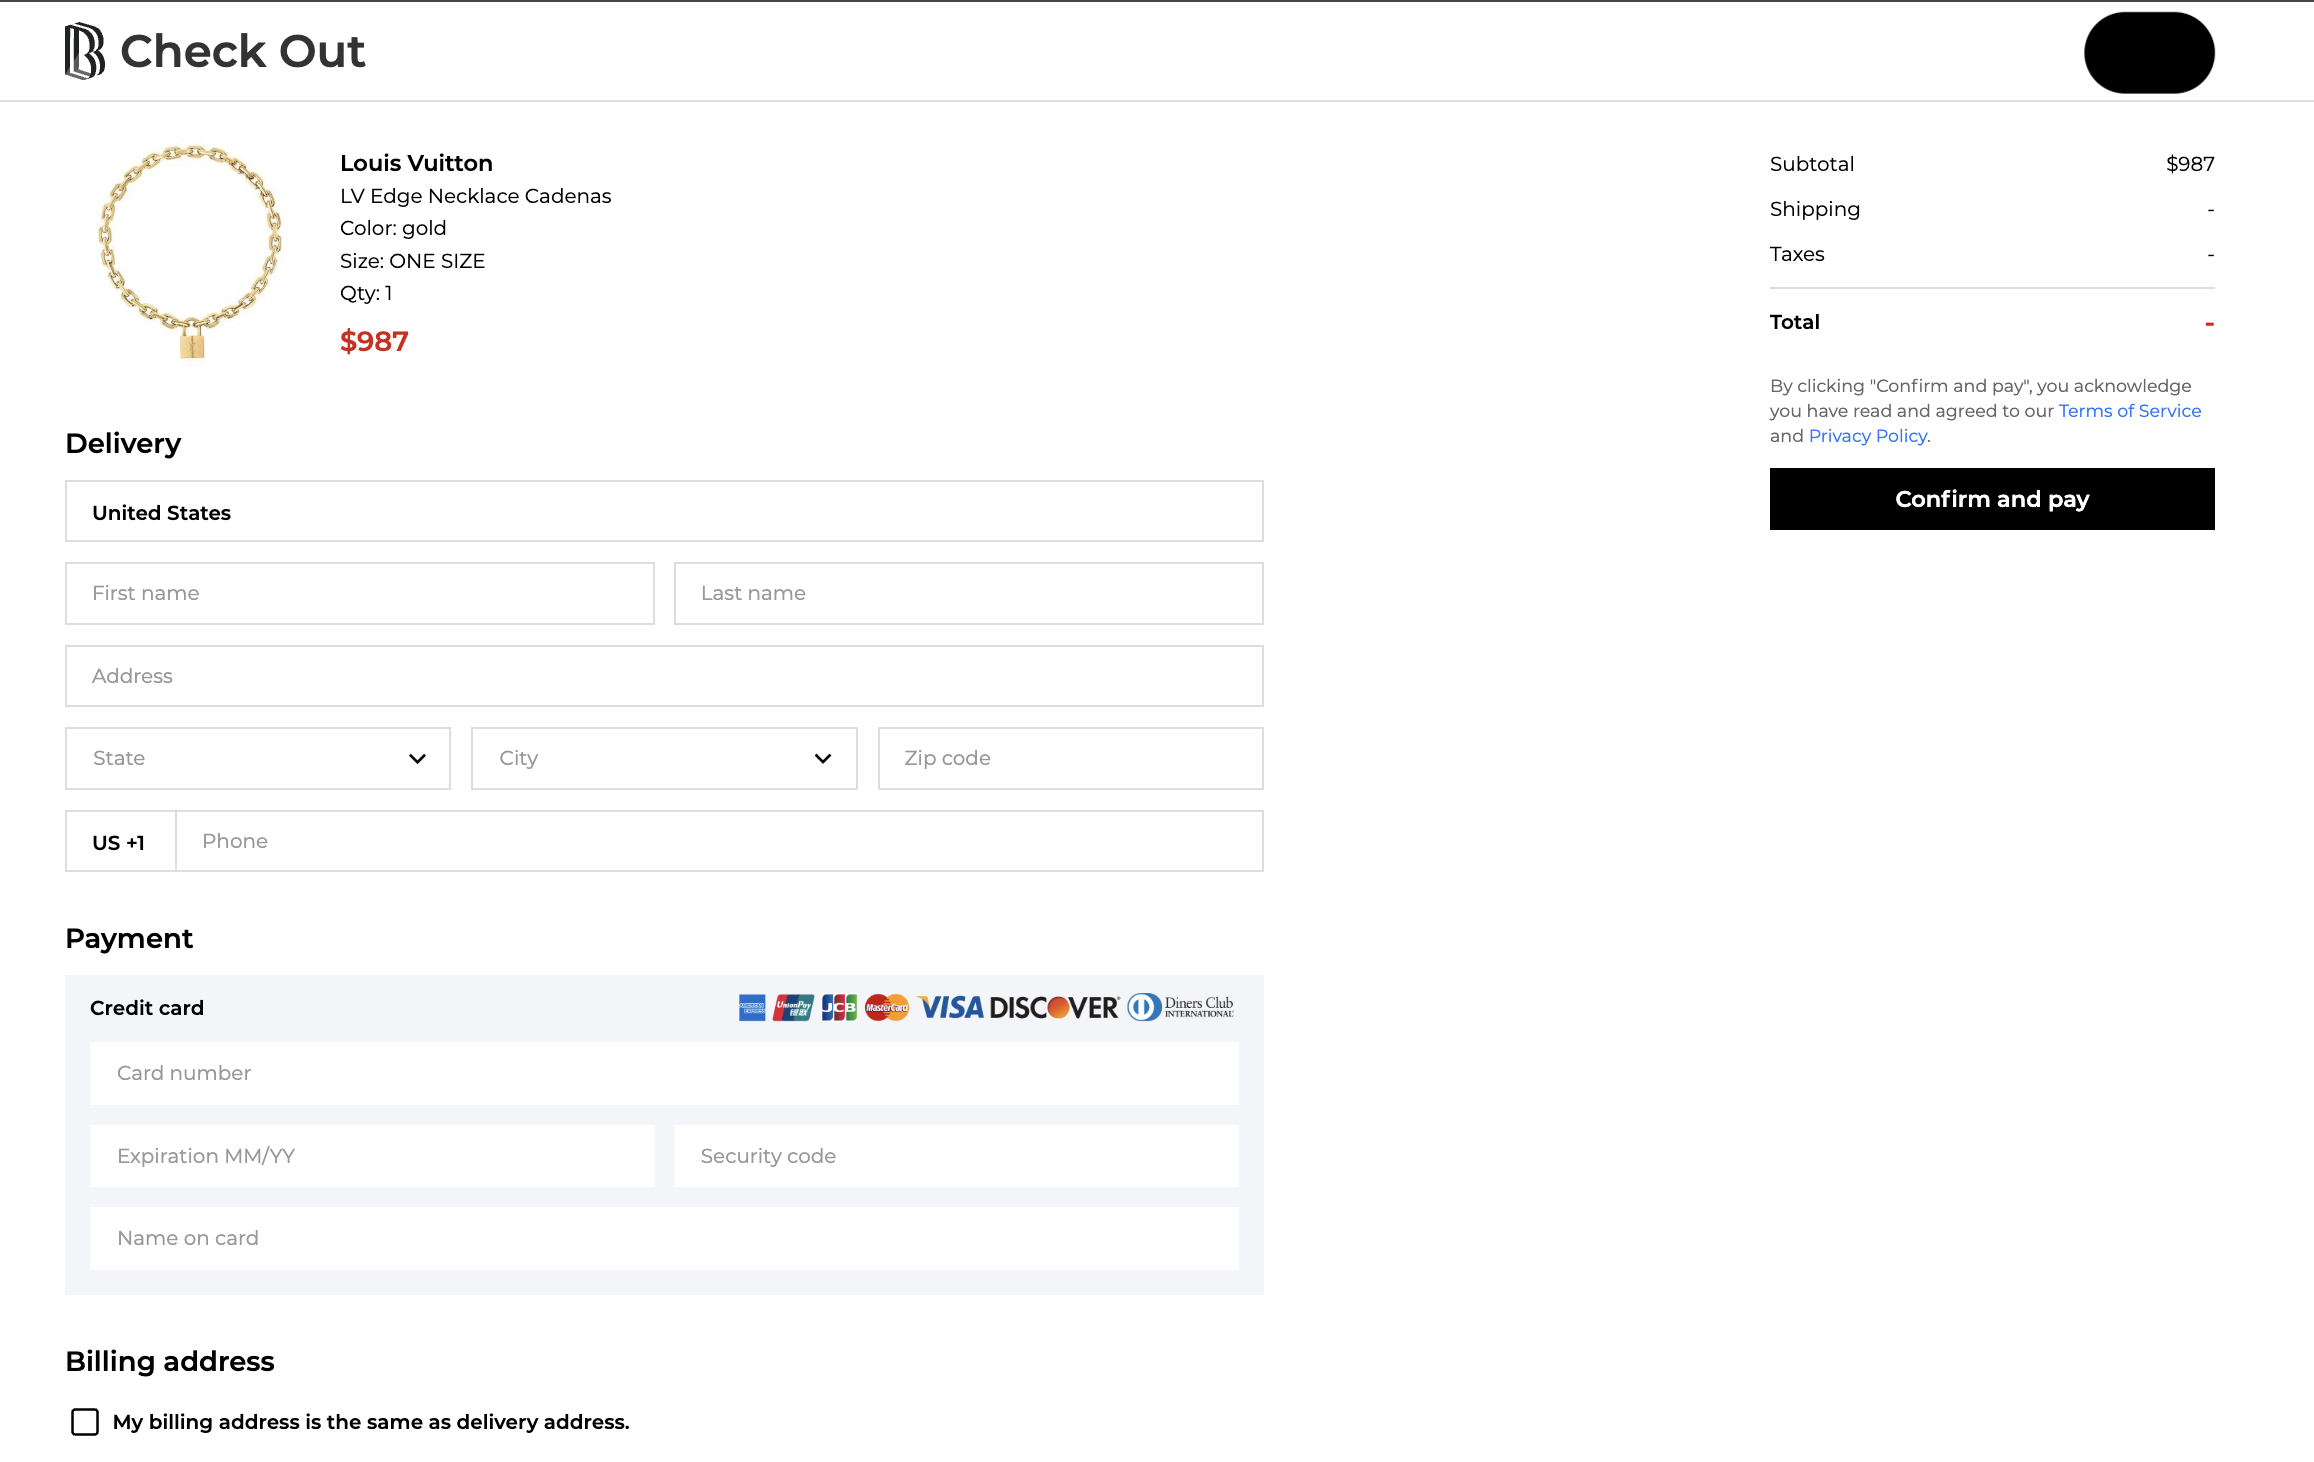Viewport: 2314px width, 1462px height.
Task: Open the US +1 phone code selector
Action: click(x=120, y=841)
